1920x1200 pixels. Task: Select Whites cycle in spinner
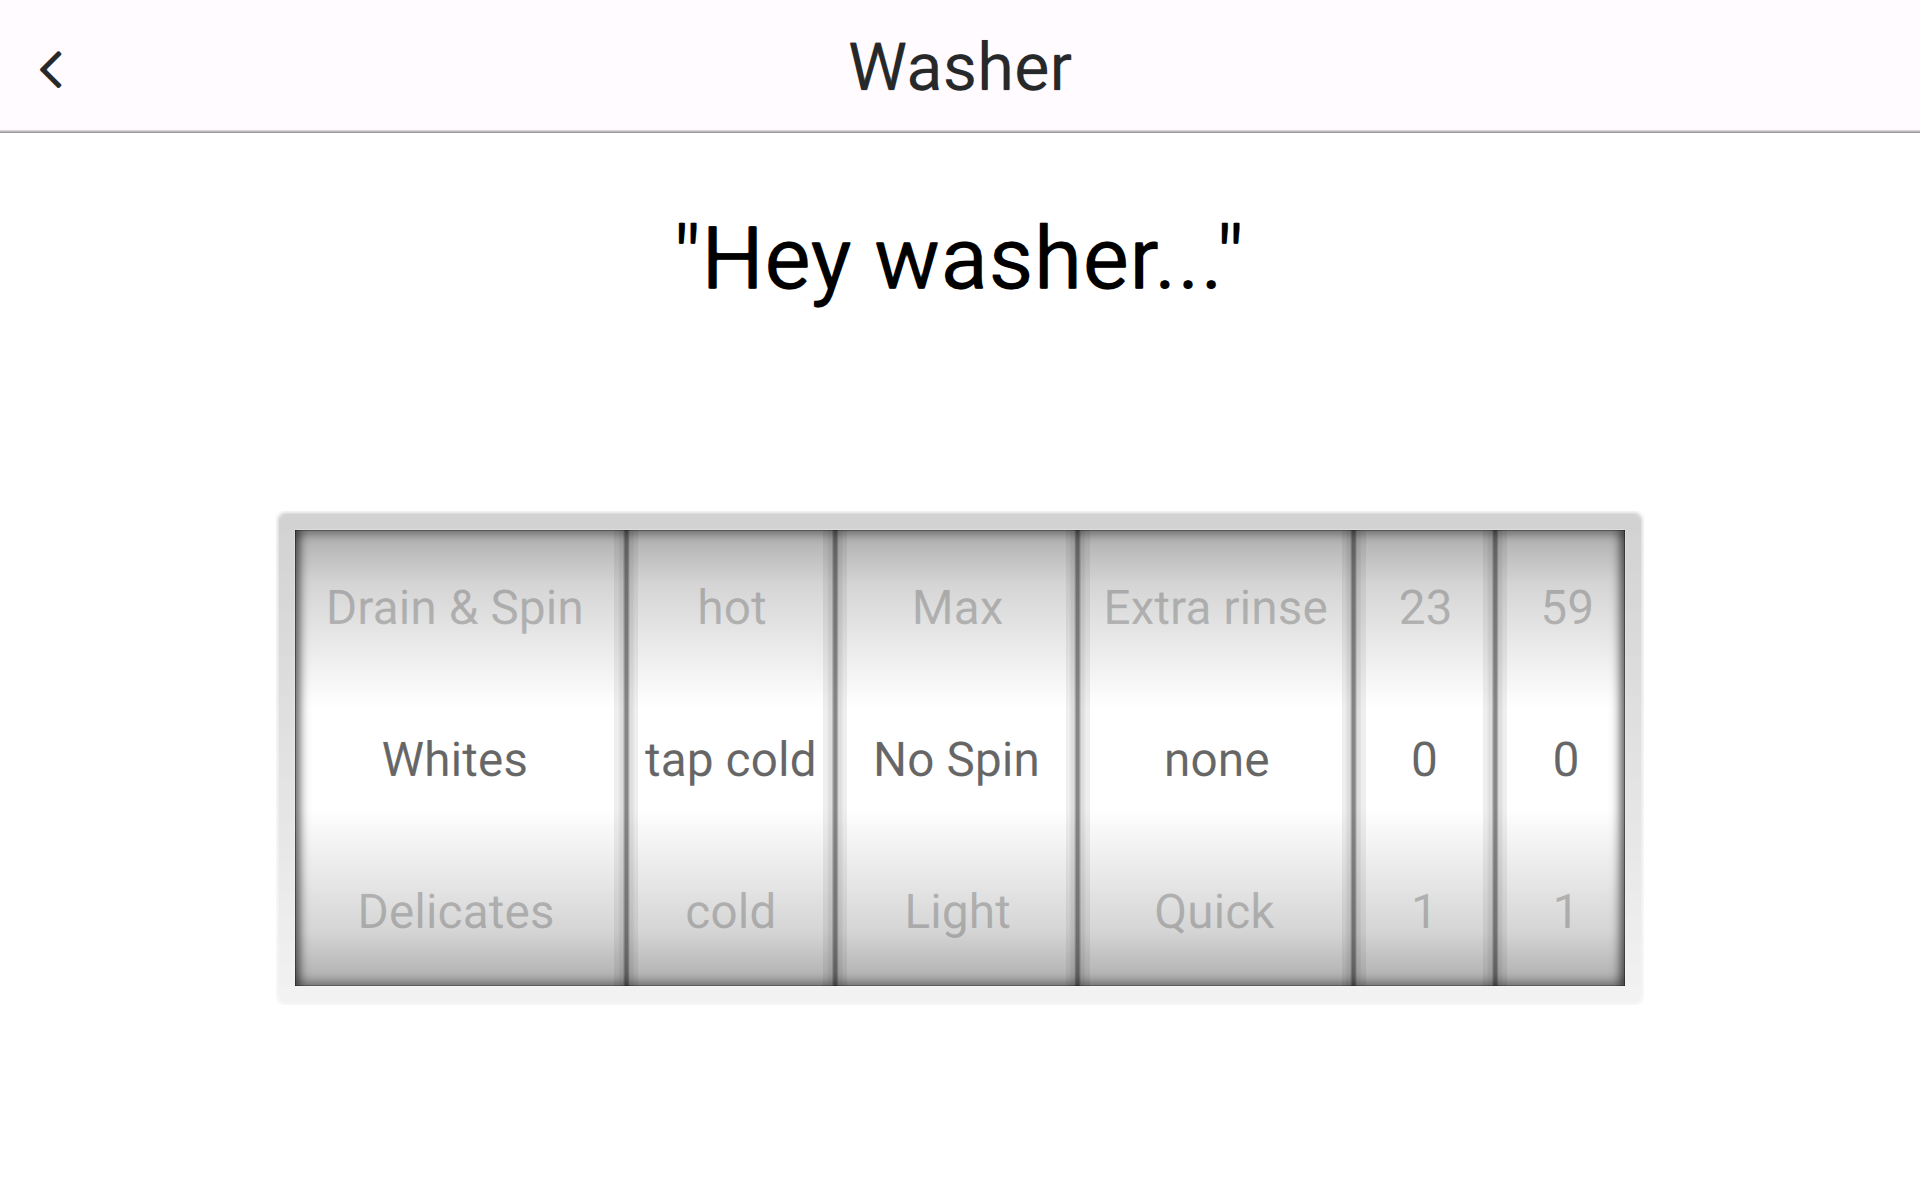(x=456, y=756)
